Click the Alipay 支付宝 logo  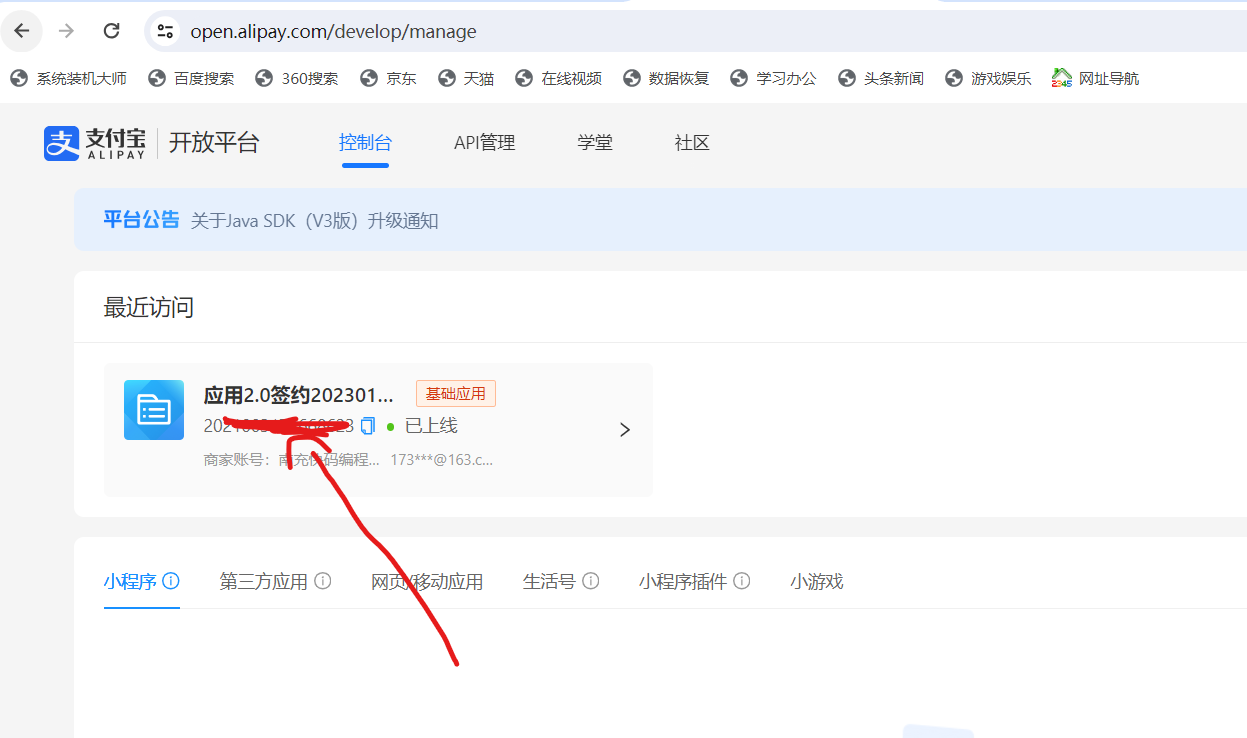coord(95,143)
